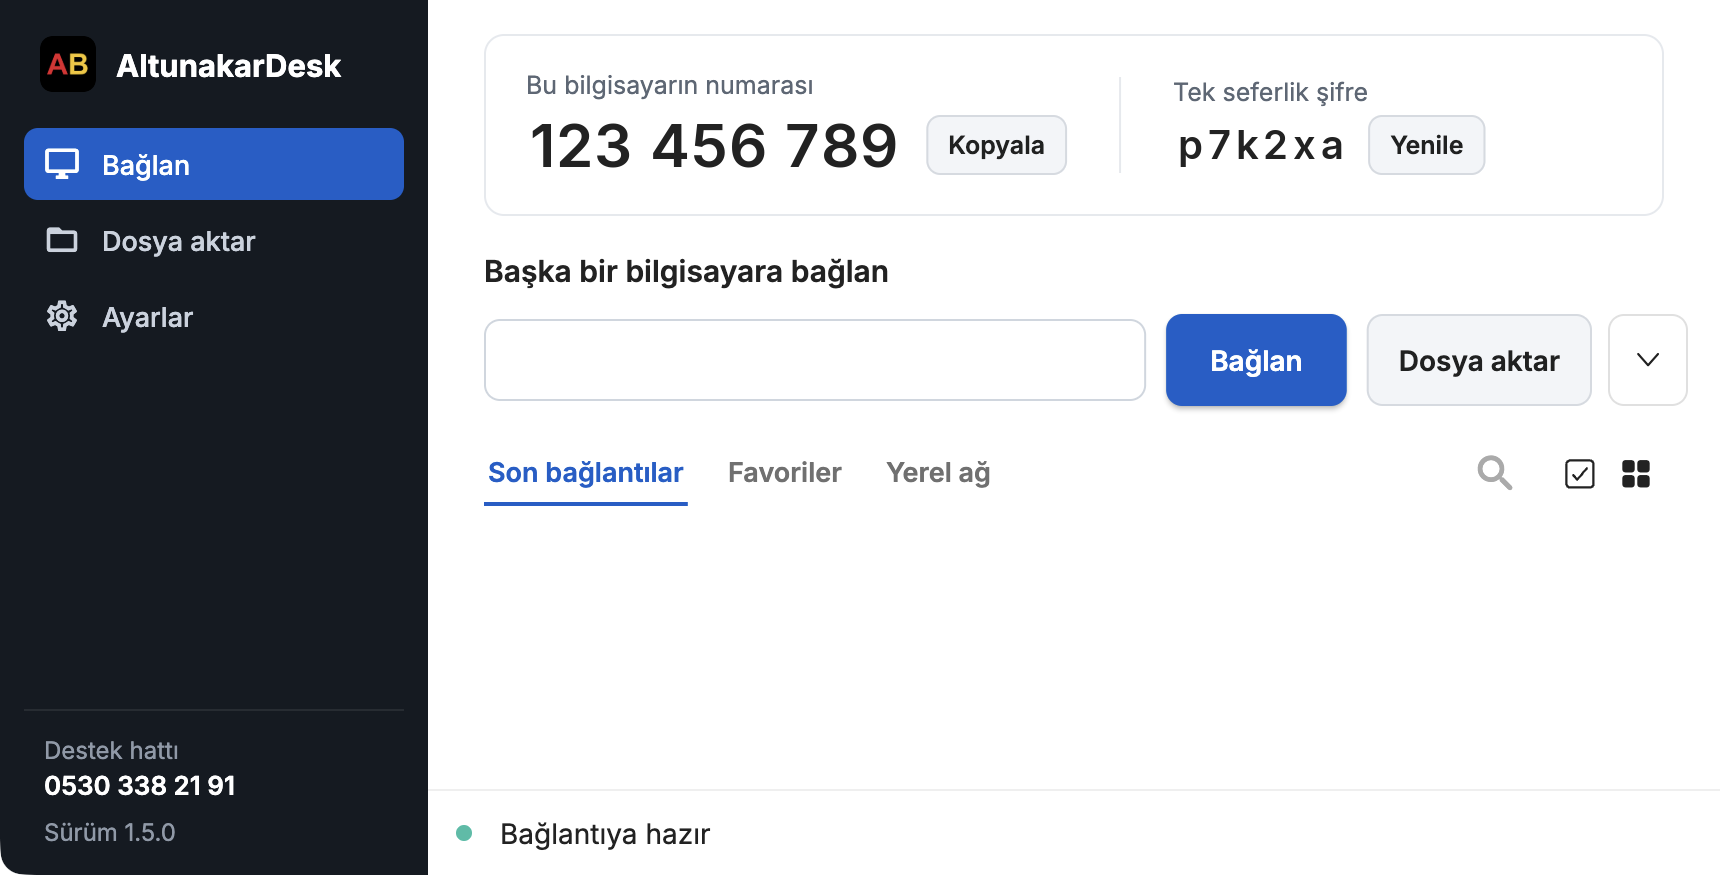Click the blue Bağlan connect button
The image size is (1720, 875).
[1256, 360]
